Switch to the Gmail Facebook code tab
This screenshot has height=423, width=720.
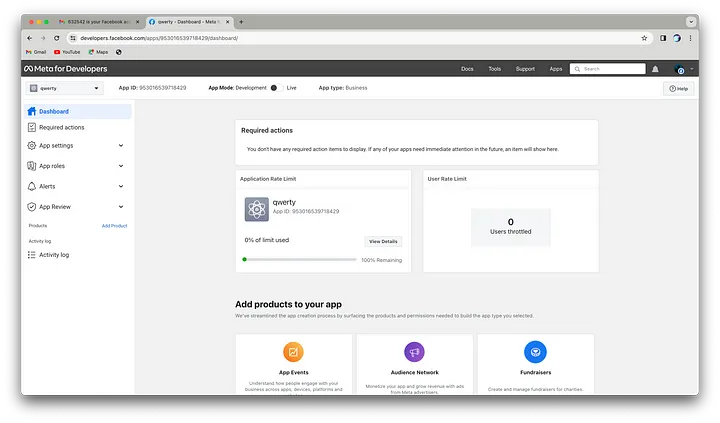[99, 22]
